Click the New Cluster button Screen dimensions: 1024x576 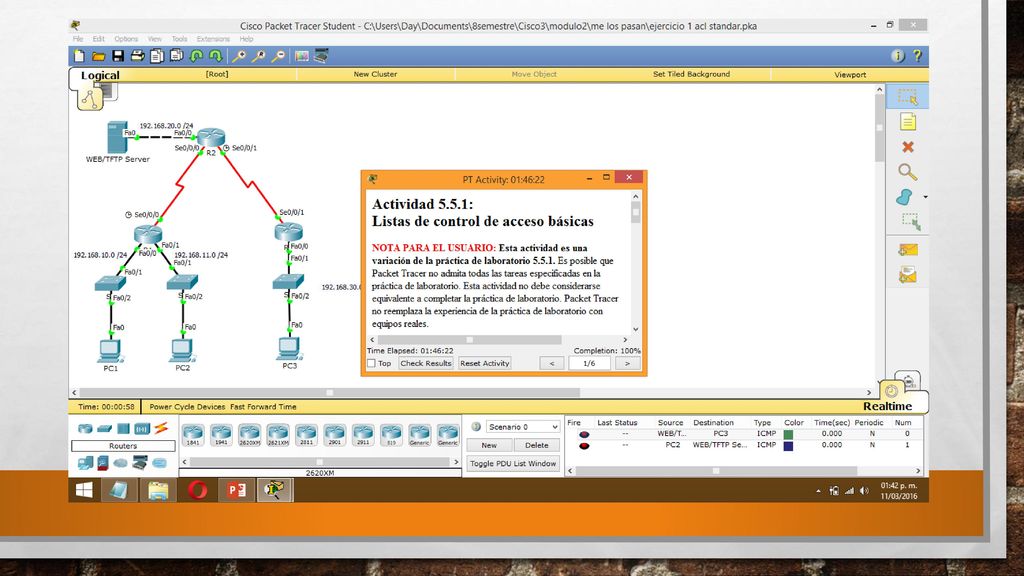click(x=376, y=74)
